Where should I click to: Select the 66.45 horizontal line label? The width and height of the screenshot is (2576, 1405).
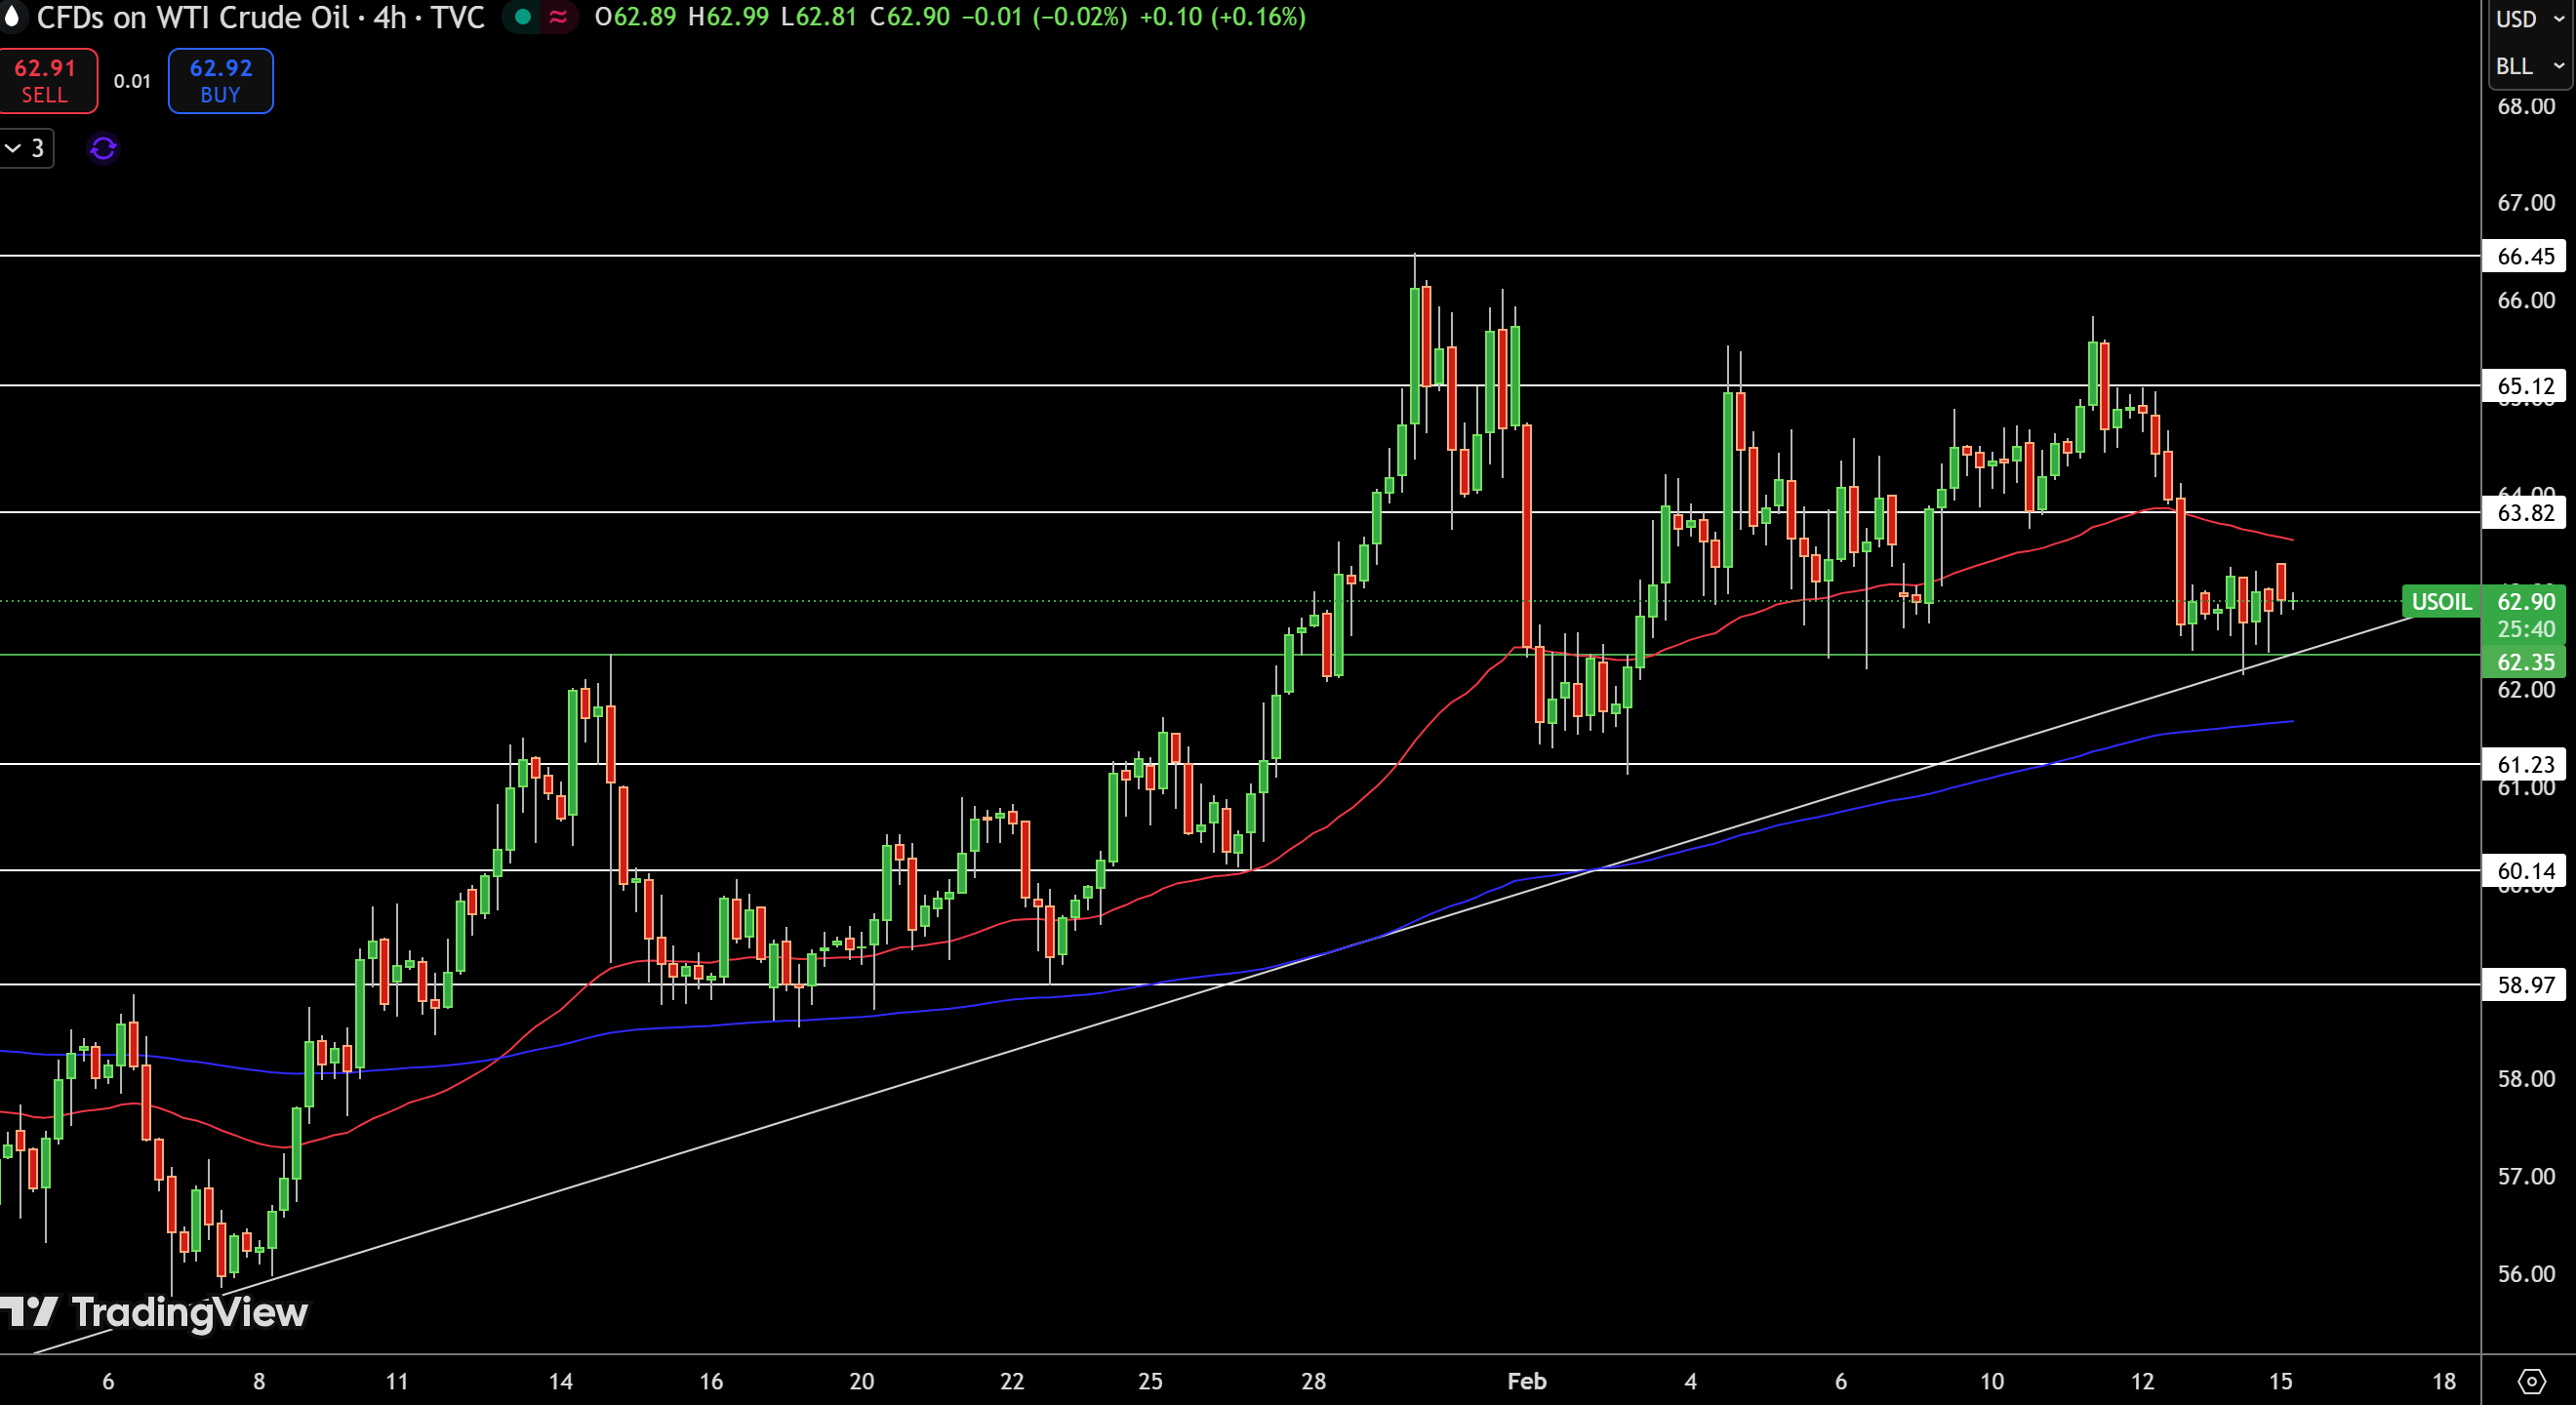tap(2525, 256)
